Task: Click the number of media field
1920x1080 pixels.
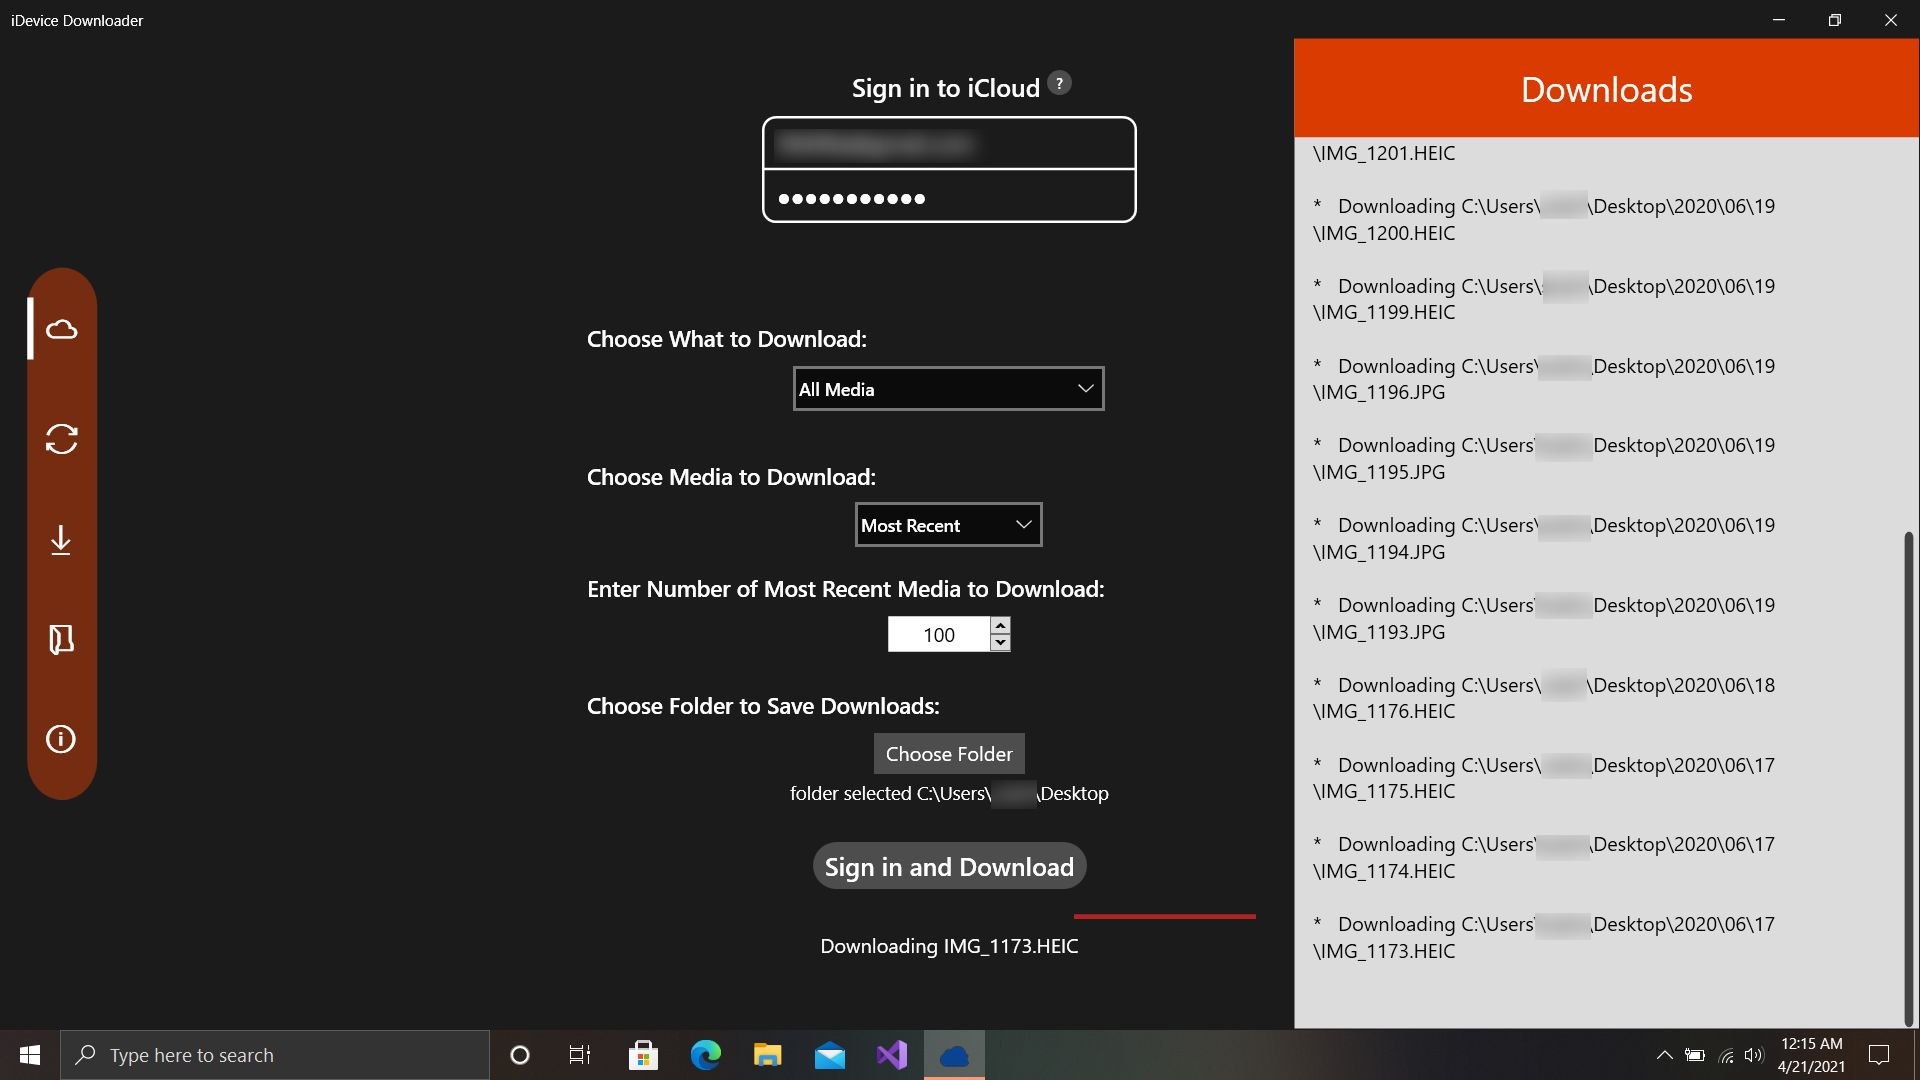Action: coord(938,635)
